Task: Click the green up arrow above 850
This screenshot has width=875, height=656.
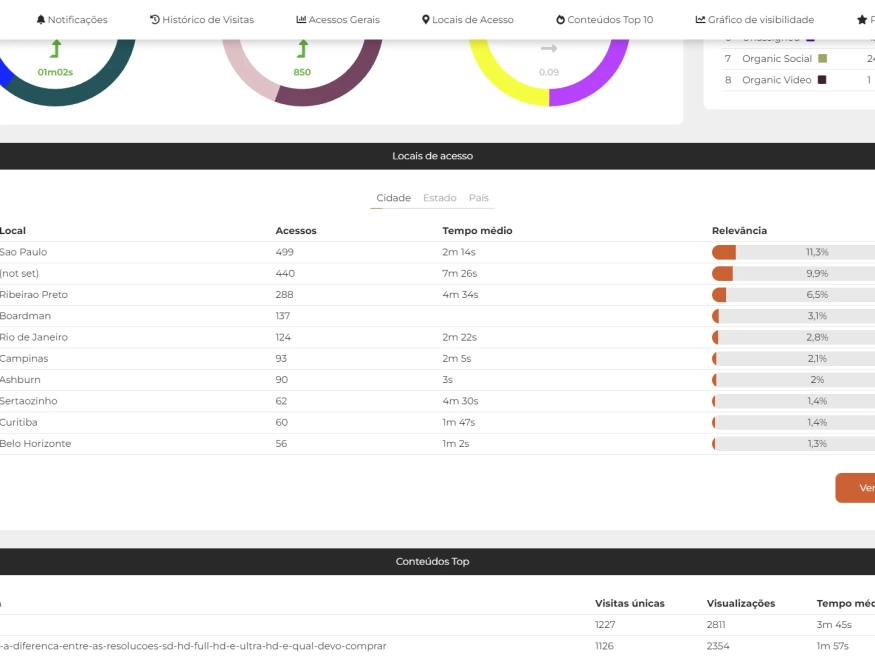Action: [302, 49]
